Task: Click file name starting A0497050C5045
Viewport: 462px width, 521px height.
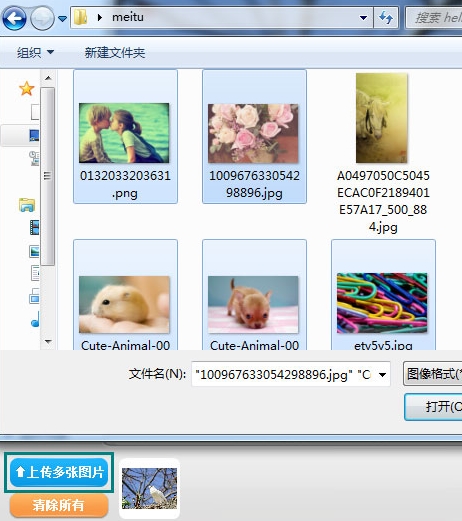Action: [383, 201]
